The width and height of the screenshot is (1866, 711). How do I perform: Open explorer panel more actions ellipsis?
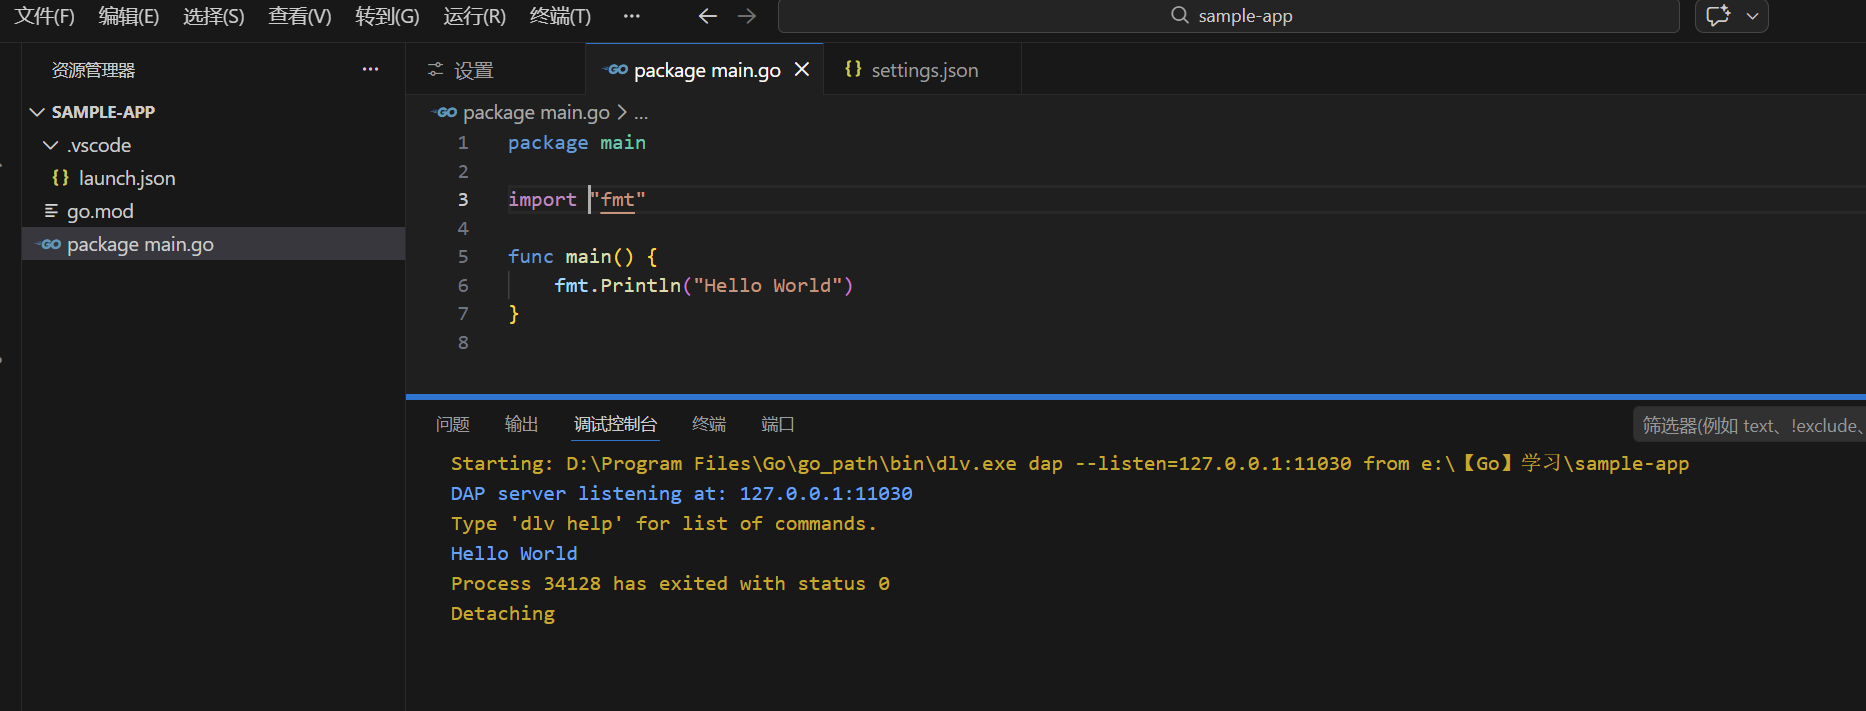[x=370, y=70]
